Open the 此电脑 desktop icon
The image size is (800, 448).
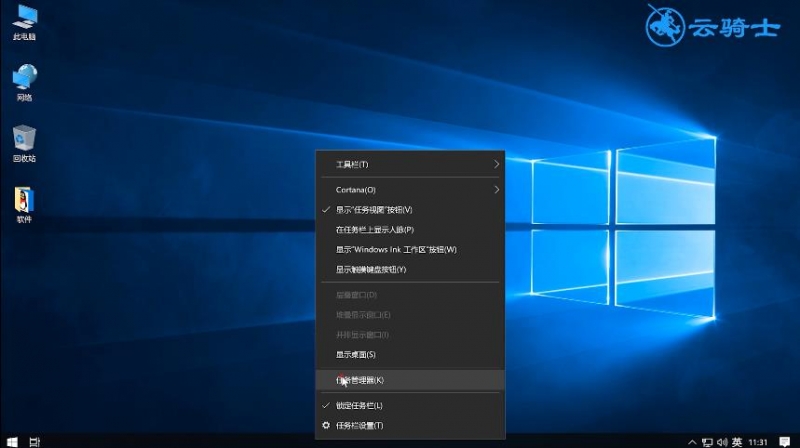(24, 23)
